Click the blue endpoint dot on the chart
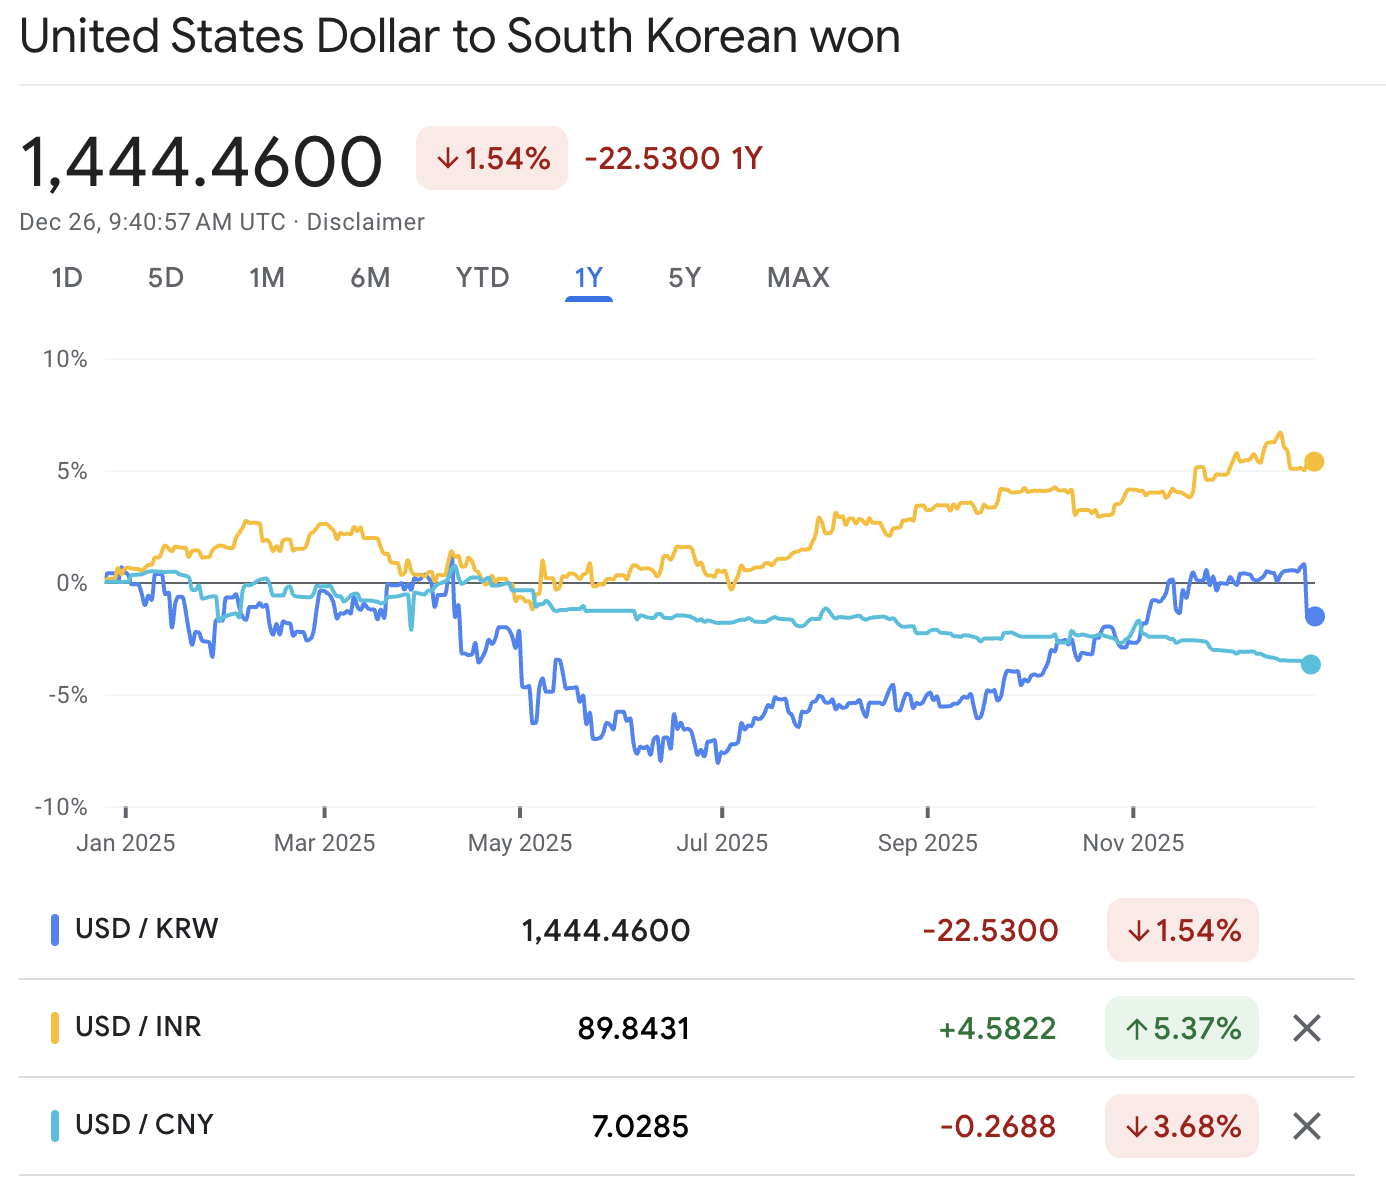Viewport: 1386px width, 1186px height. pos(1314,617)
